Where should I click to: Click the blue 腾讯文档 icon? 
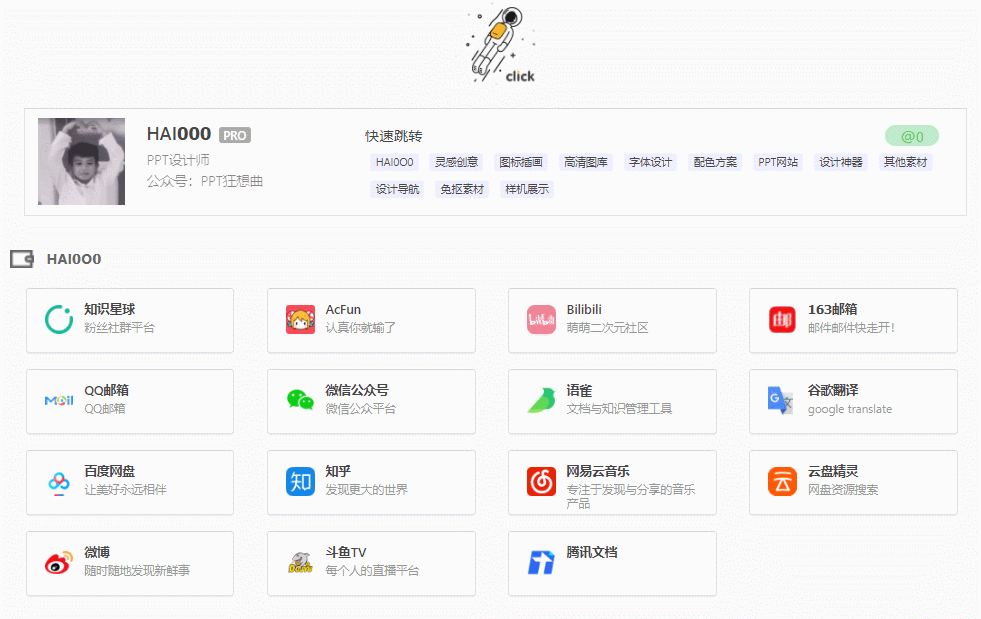coord(541,563)
